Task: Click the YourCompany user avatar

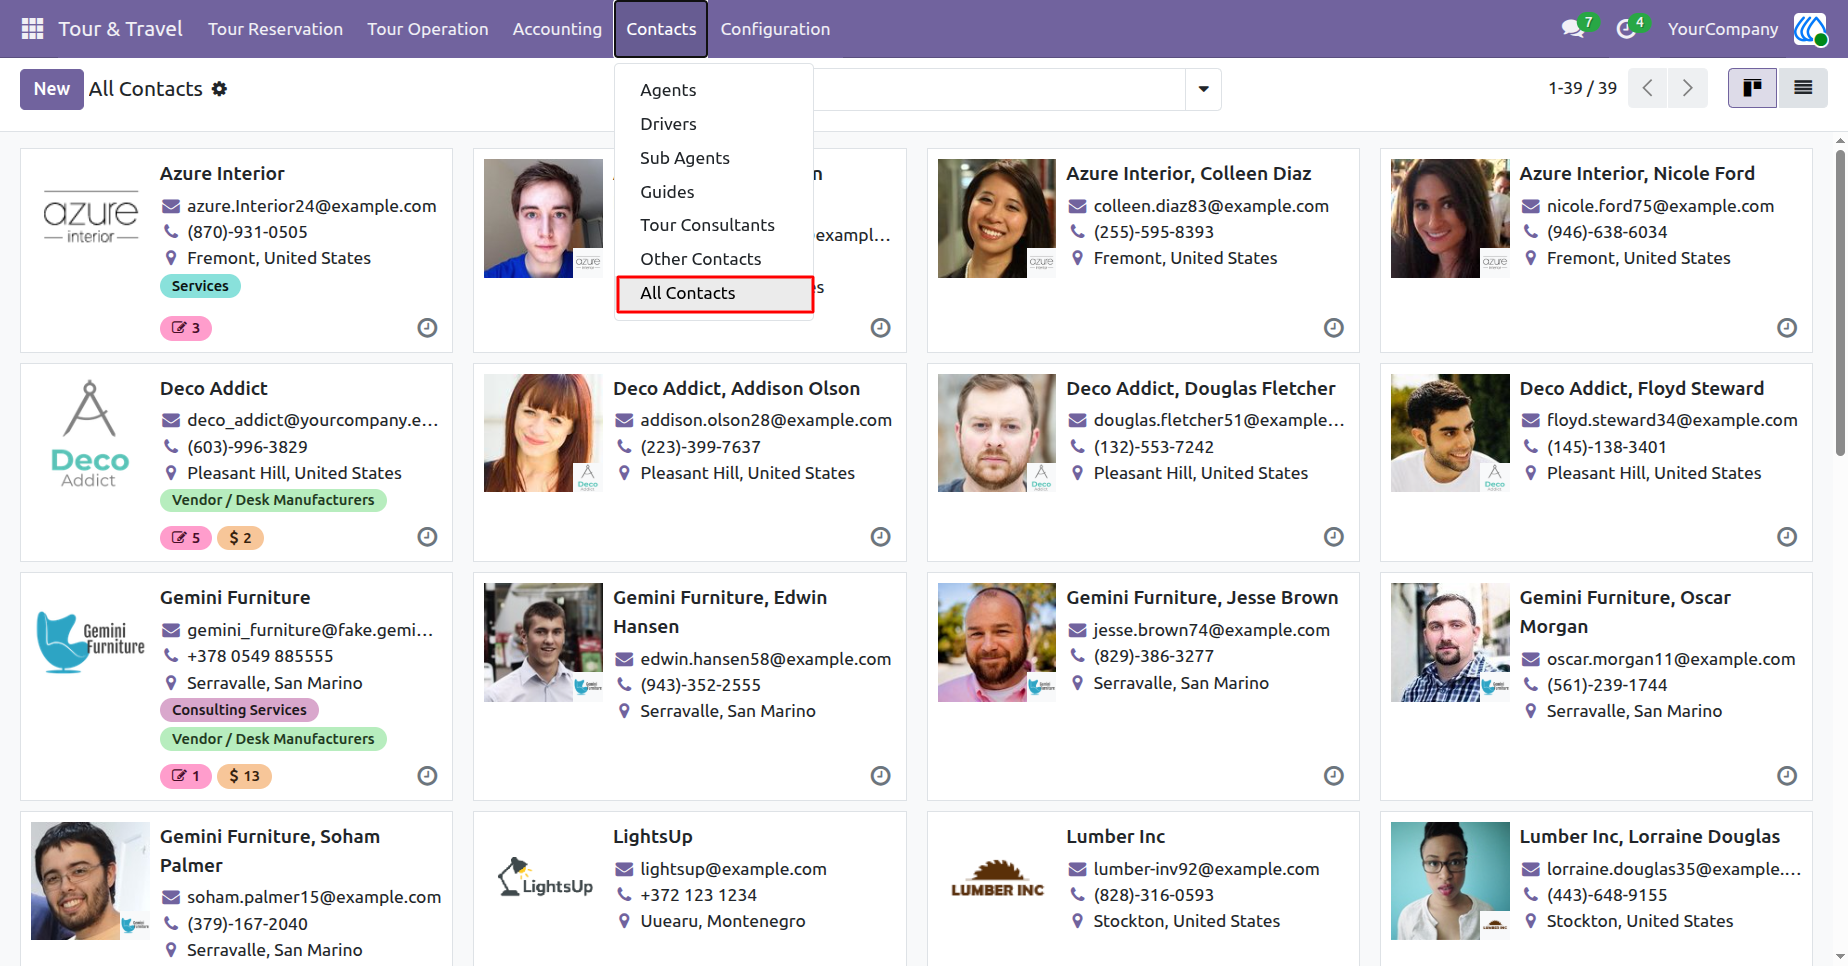Action: (x=1810, y=29)
